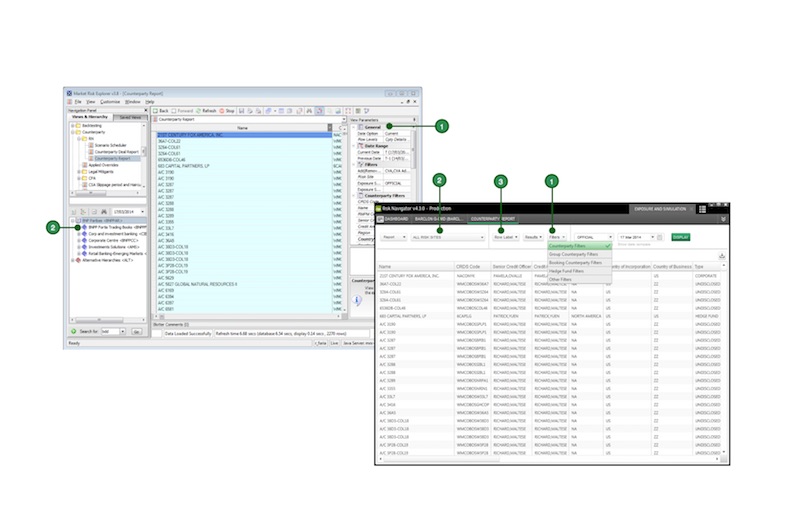Viewport: 800px width, 530px height.
Task: Open the OFFICIAL exposure dropdown
Action: coord(593,237)
